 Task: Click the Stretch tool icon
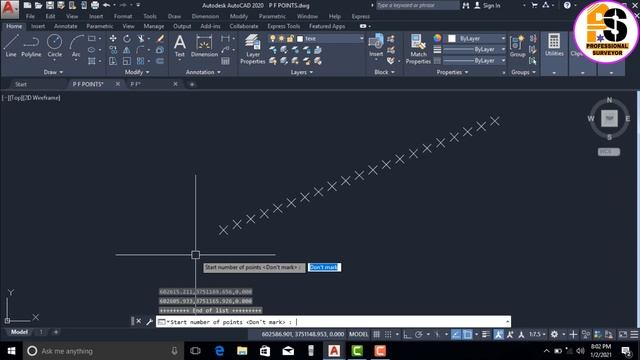[x=113, y=61]
